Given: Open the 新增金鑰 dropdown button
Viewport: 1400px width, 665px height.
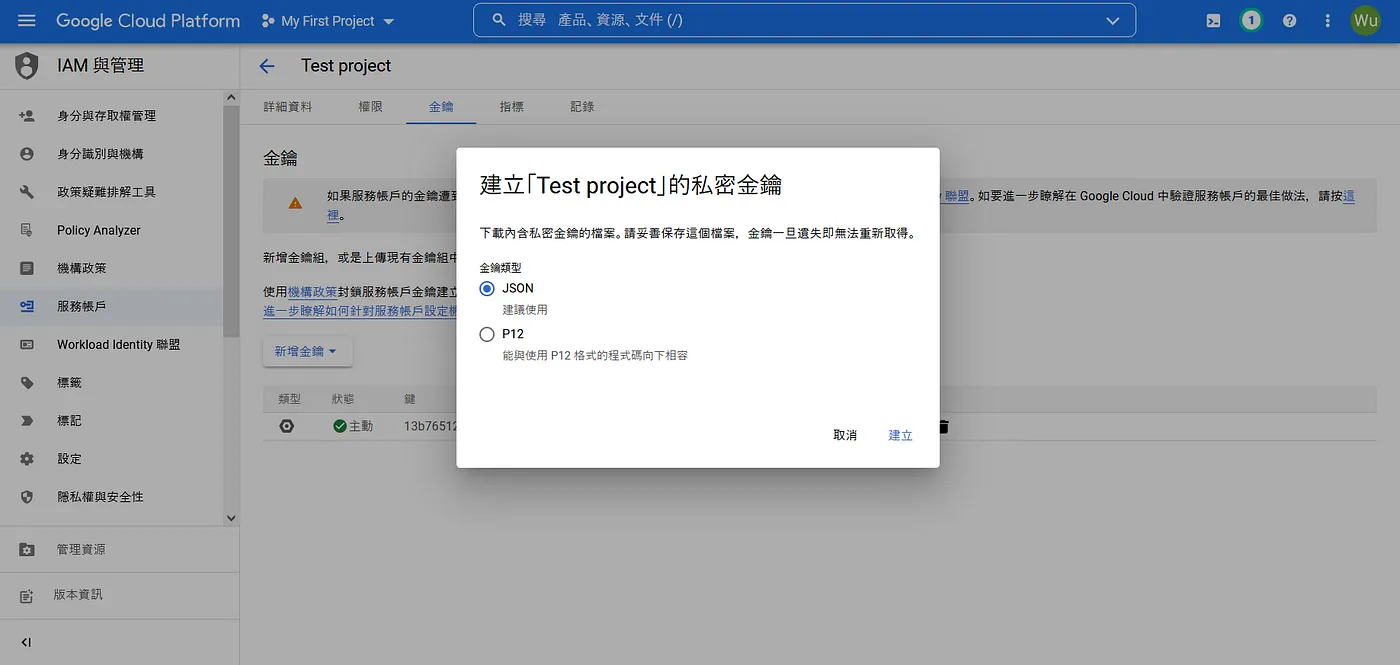Looking at the screenshot, I should (307, 351).
